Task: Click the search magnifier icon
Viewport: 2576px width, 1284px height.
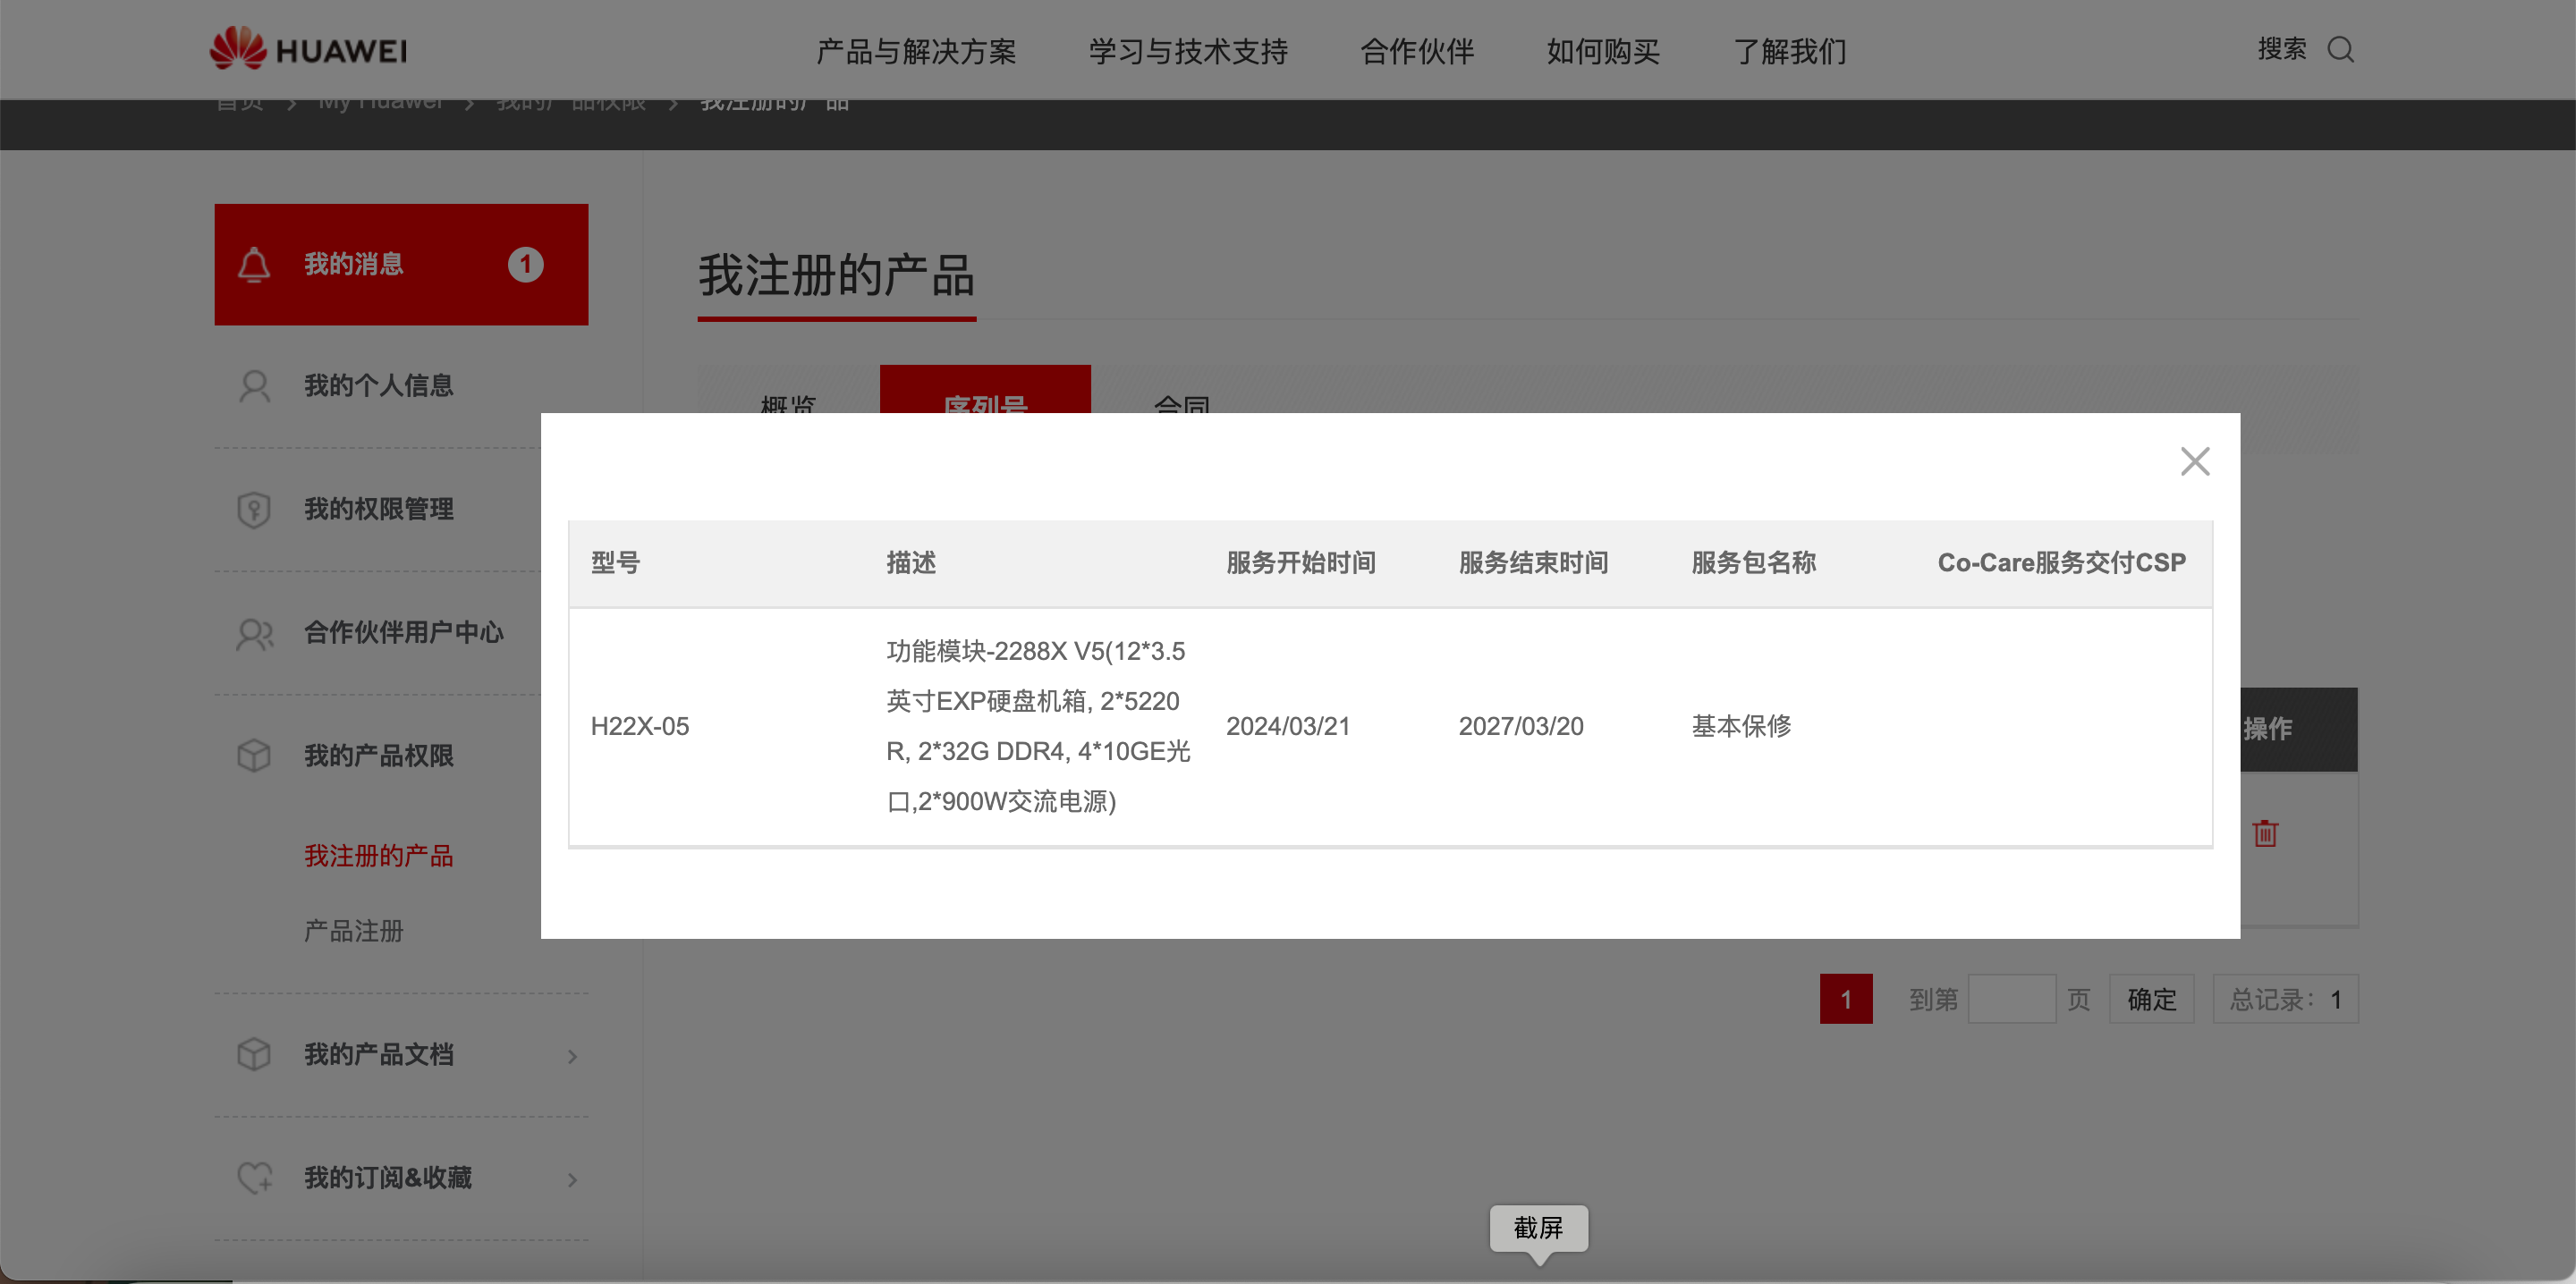Action: pyautogui.click(x=2340, y=49)
